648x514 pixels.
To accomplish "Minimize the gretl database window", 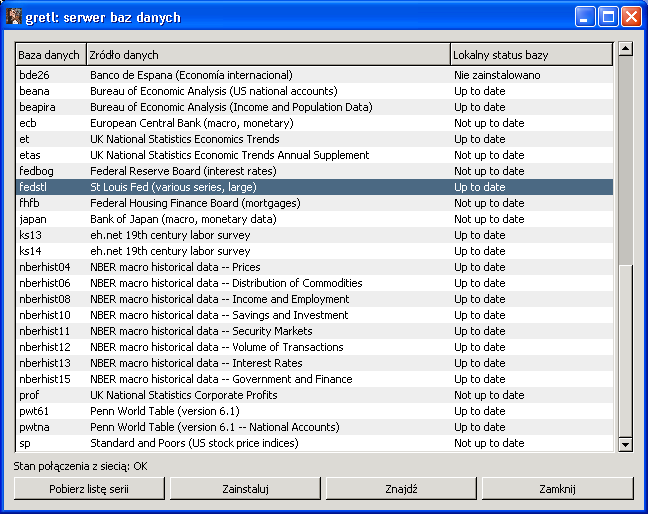I will [584, 17].
